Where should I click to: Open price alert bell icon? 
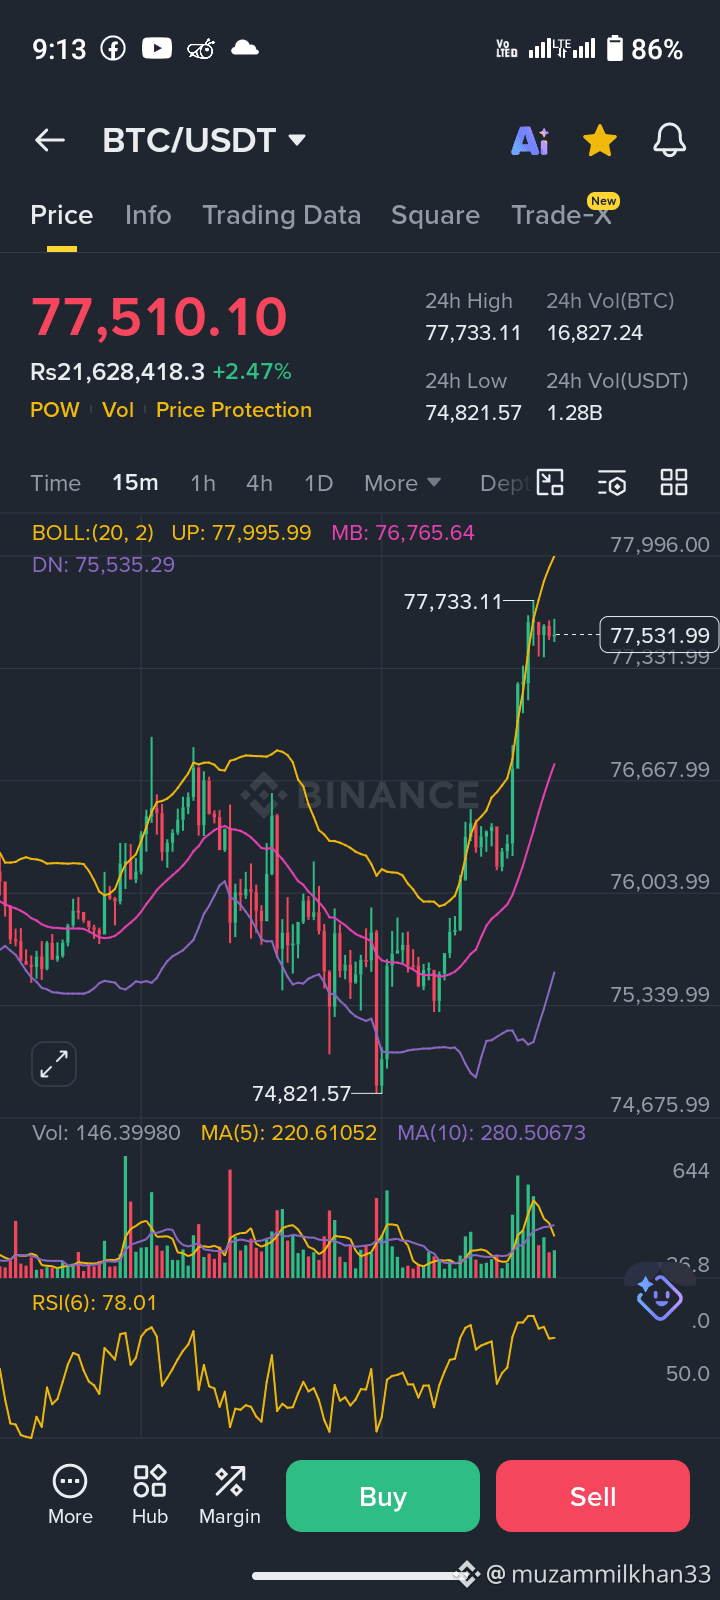pyautogui.click(x=669, y=141)
